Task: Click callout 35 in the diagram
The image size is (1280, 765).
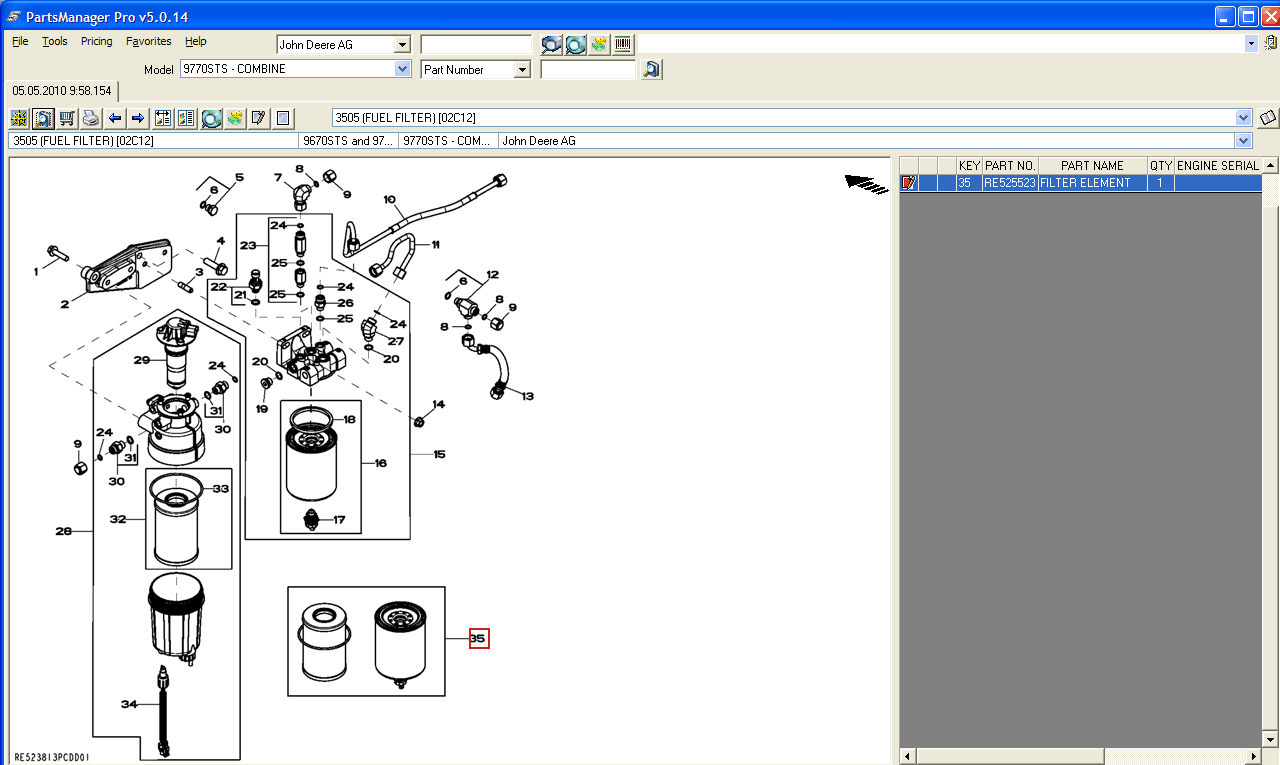Action: [x=479, y=639]
